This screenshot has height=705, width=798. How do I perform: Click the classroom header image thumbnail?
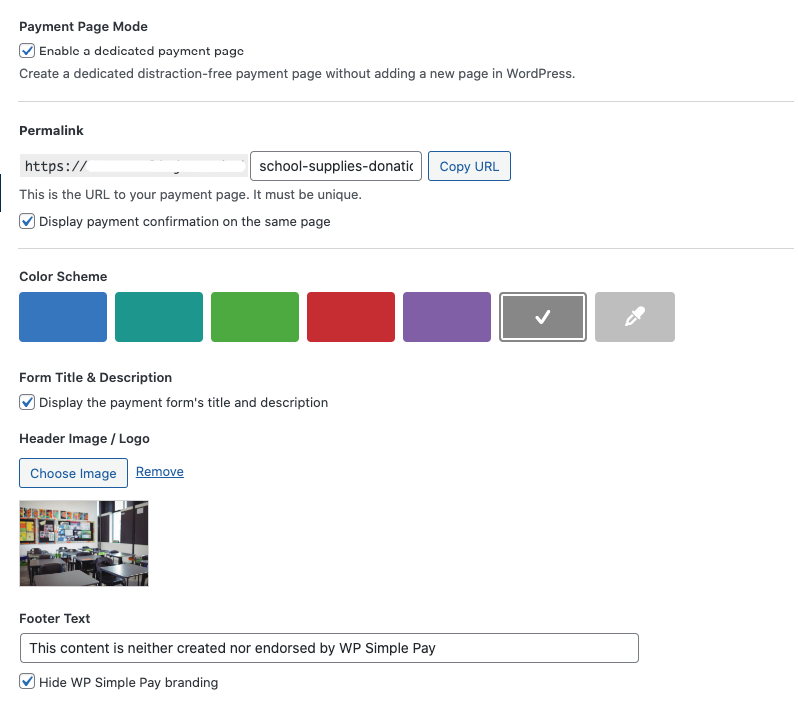[84, 543]
